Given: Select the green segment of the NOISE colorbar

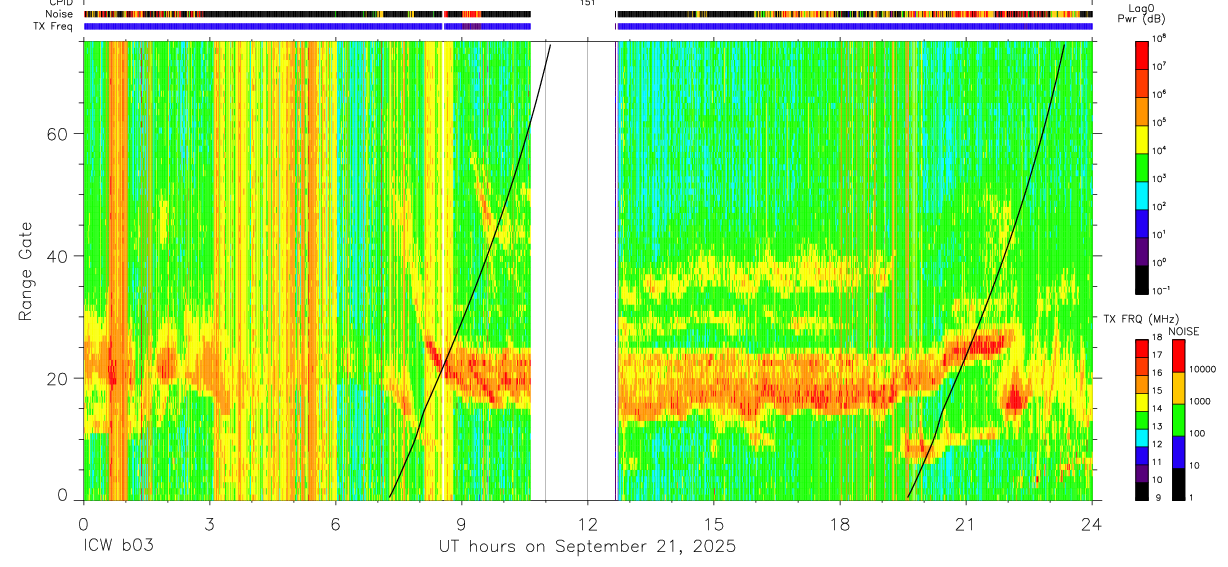Looking at the screenshot, I should pyautogui.click(x=1179, y=421).
